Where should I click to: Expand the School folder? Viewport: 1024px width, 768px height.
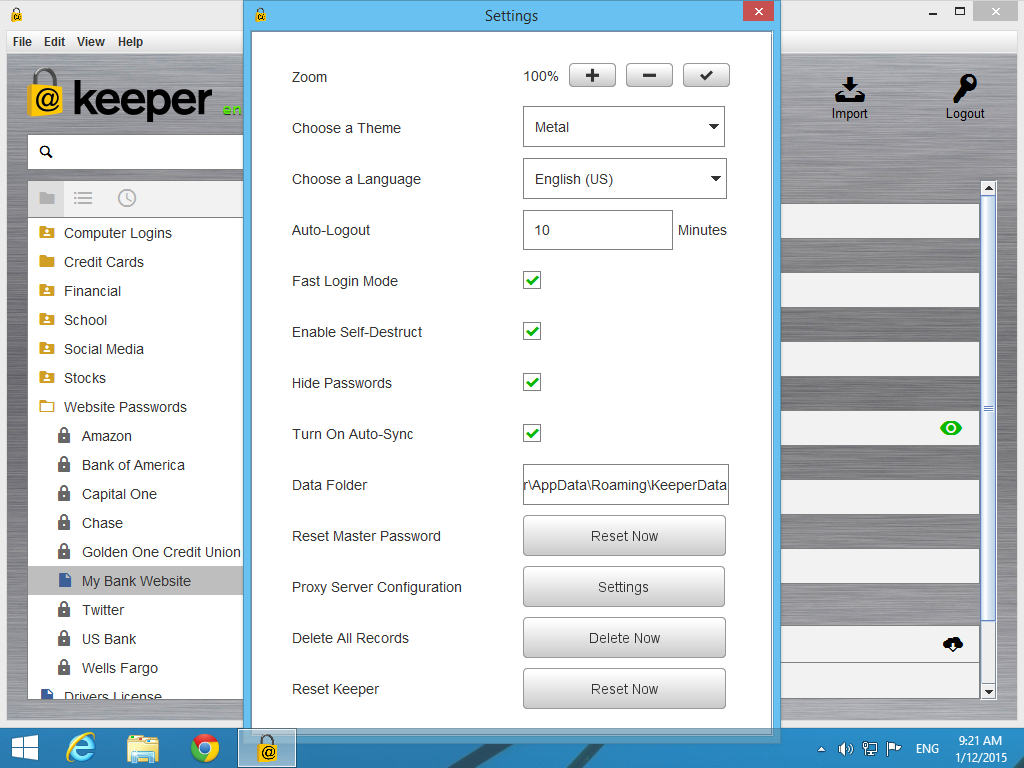point(46,319)
